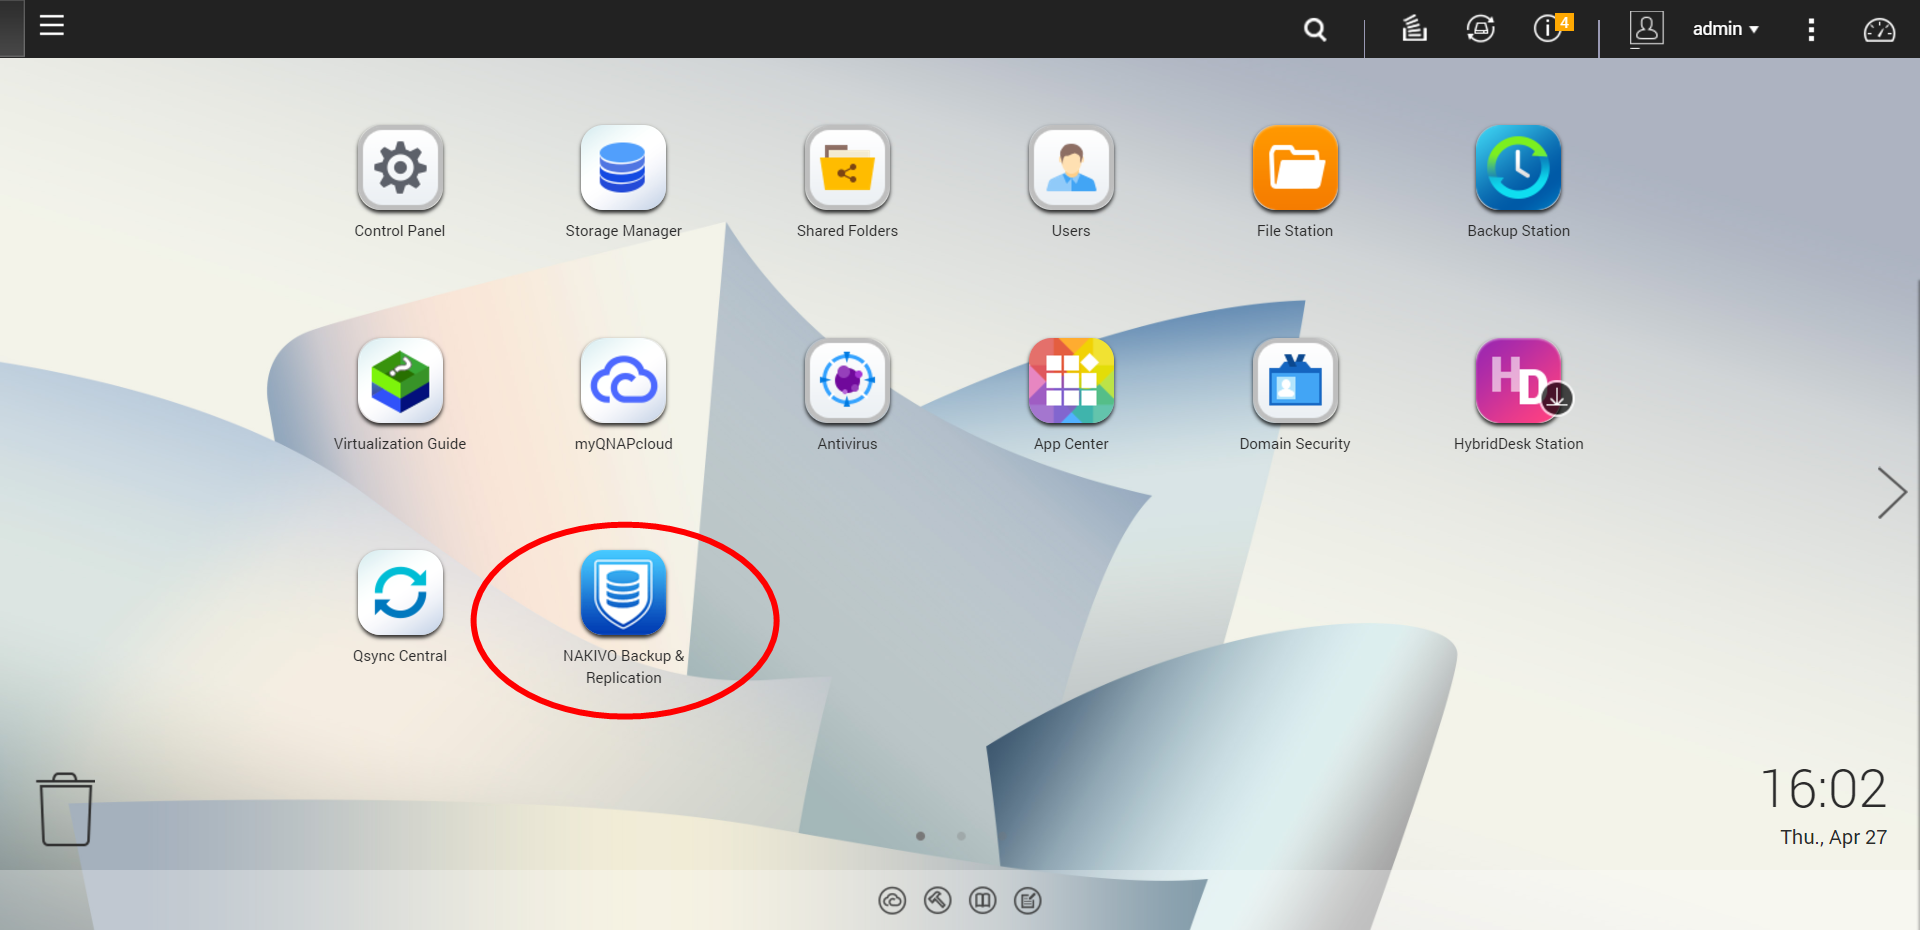
Task: Open myQNAPcloud app
Action: tap(623, 382)
